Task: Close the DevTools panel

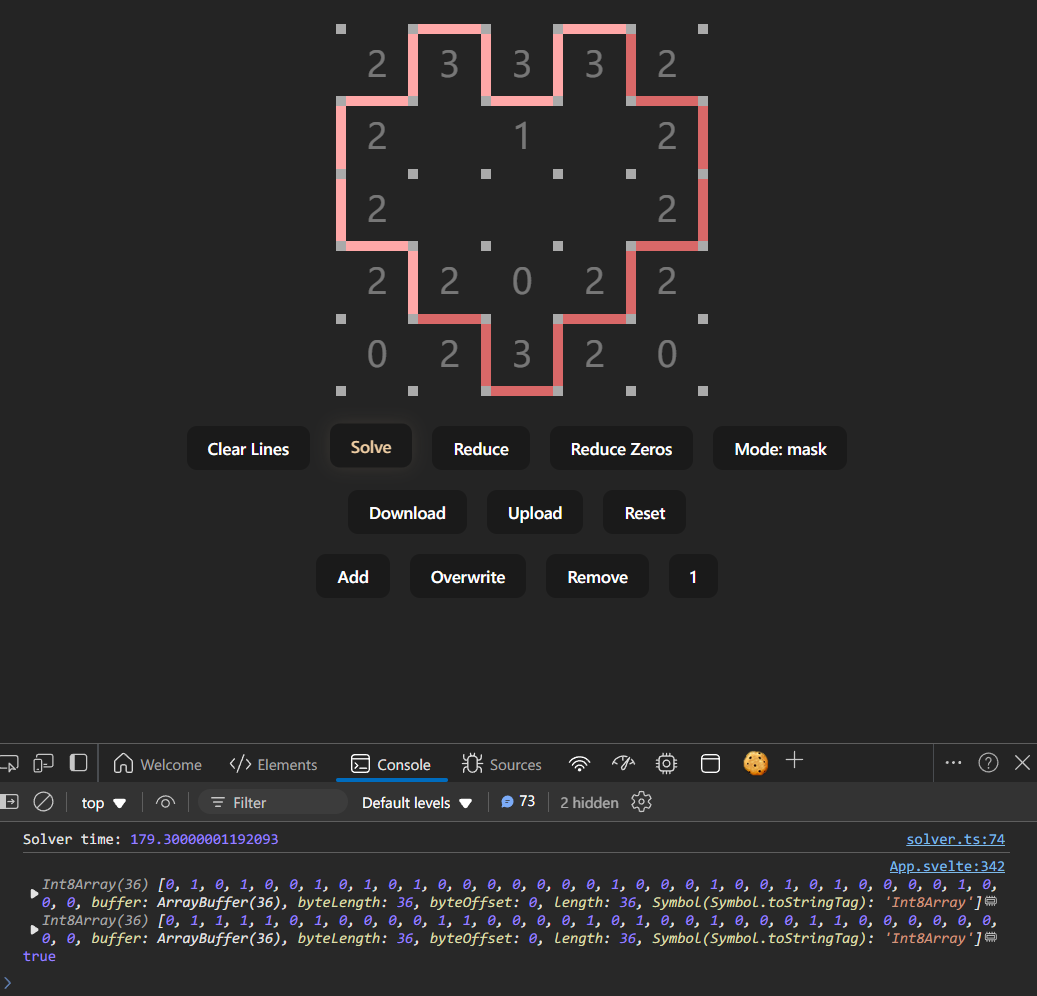Action: tap(1022, 763)
